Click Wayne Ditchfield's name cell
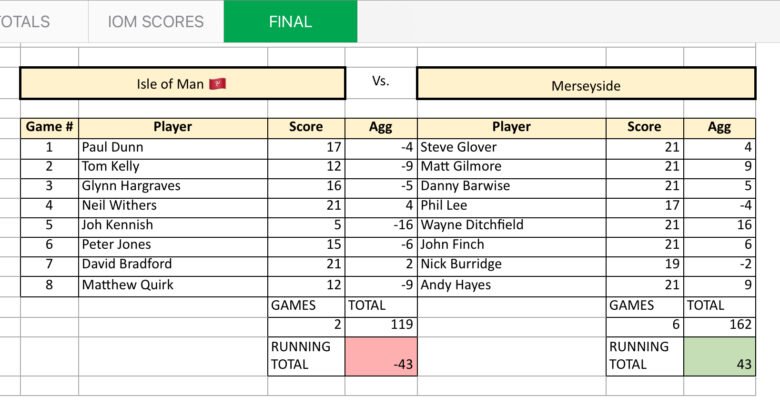The image size is (780, 417). [511, 225]
